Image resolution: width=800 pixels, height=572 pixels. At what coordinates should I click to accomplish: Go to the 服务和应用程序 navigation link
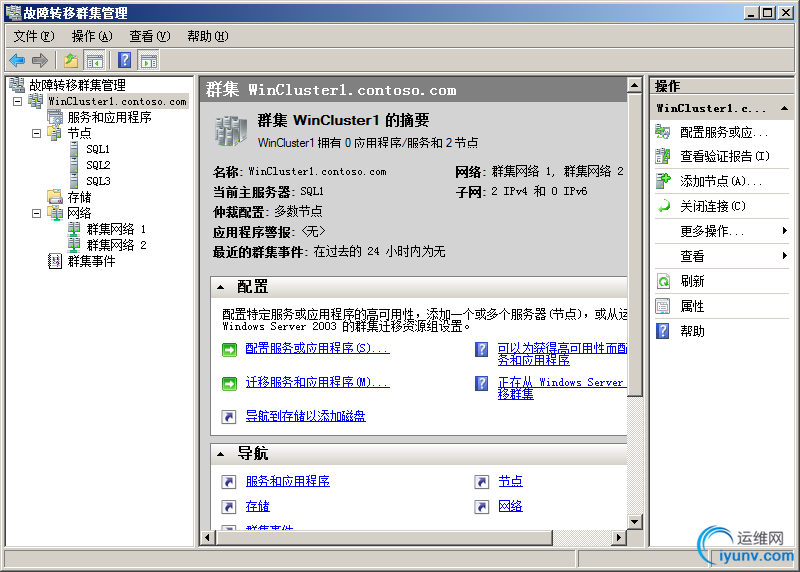tap(288, 481)
